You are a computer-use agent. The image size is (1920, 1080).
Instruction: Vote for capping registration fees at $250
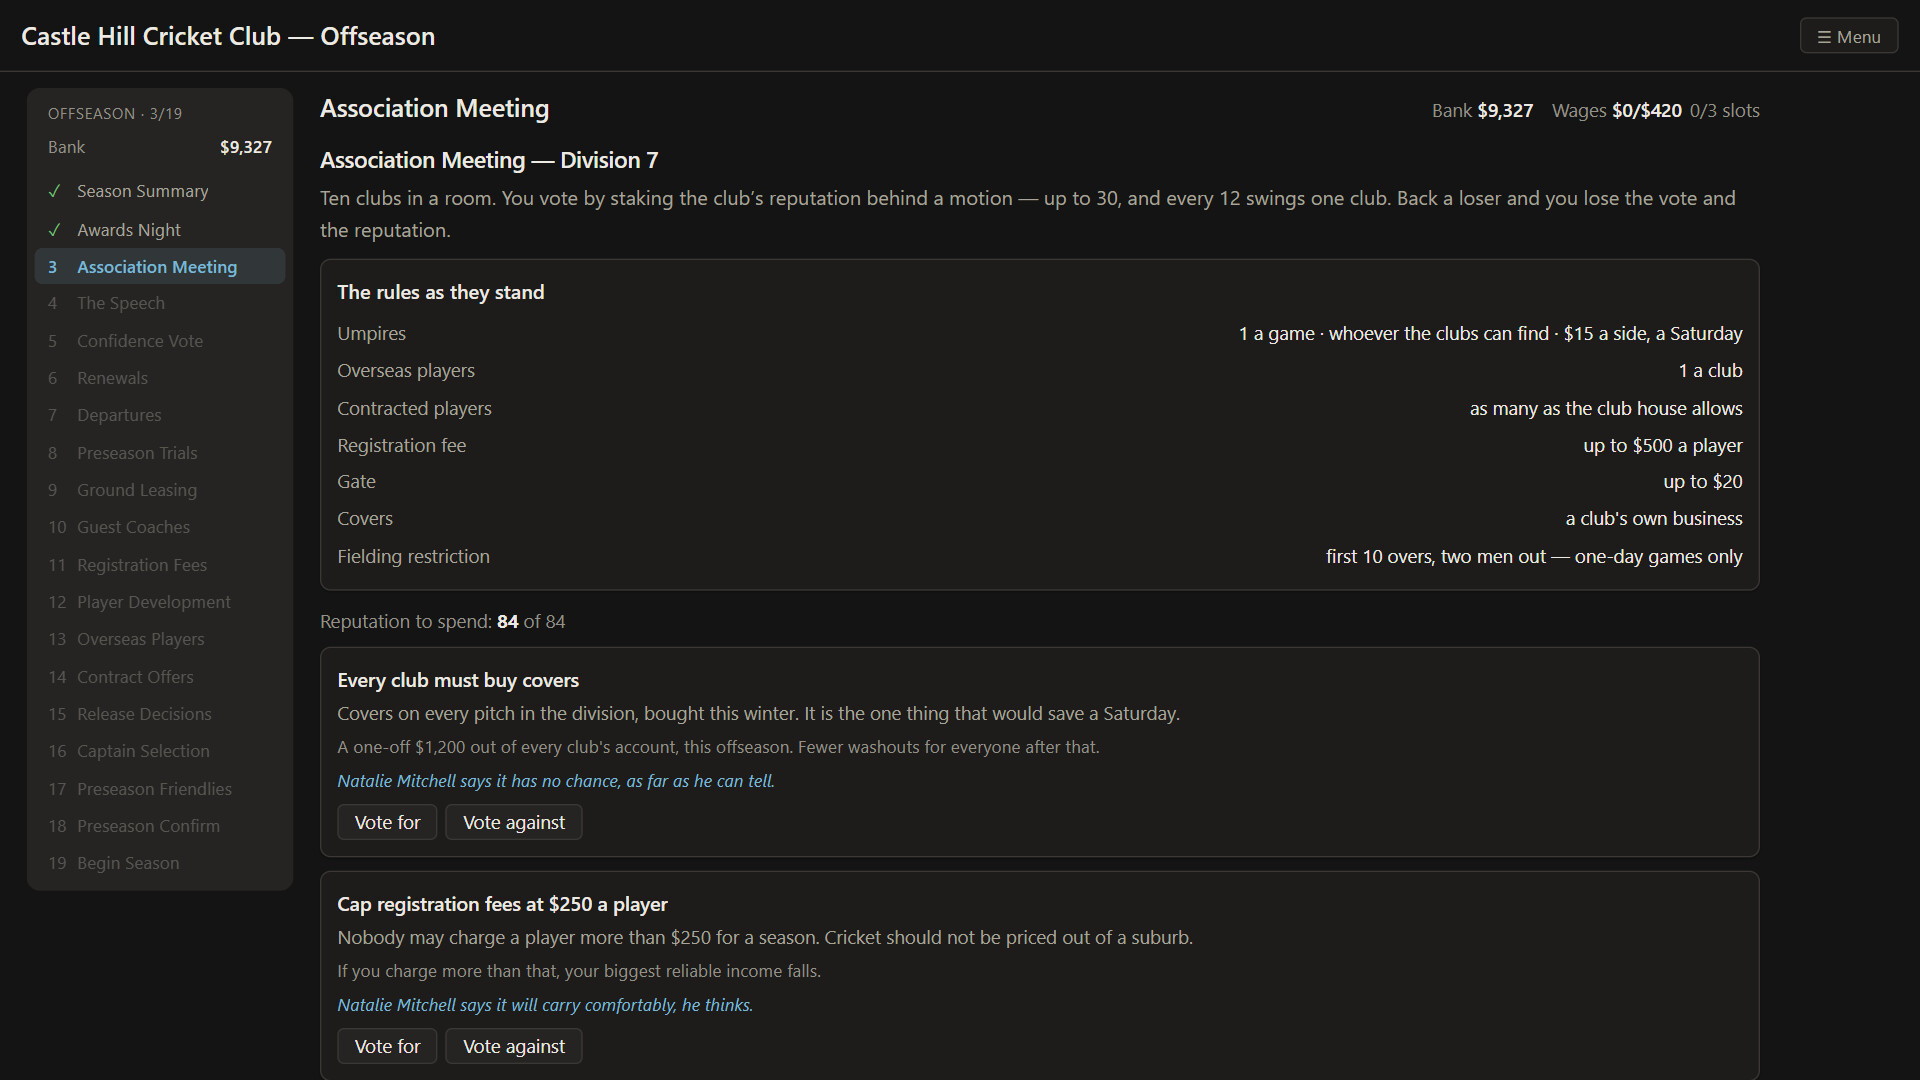pos(387,1046)
